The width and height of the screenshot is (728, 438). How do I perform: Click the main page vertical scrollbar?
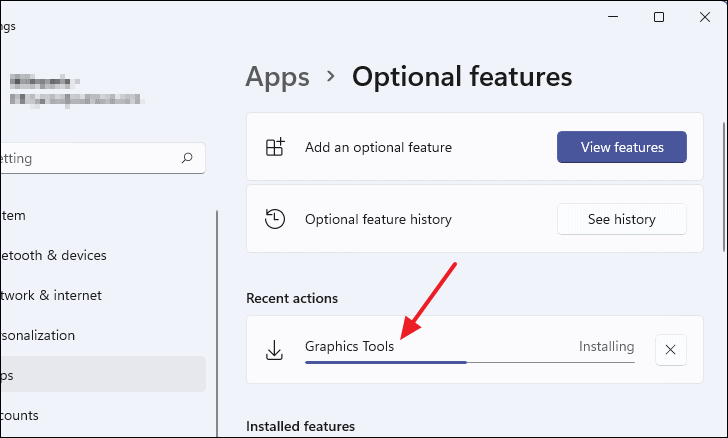click(x=723, y=180)
